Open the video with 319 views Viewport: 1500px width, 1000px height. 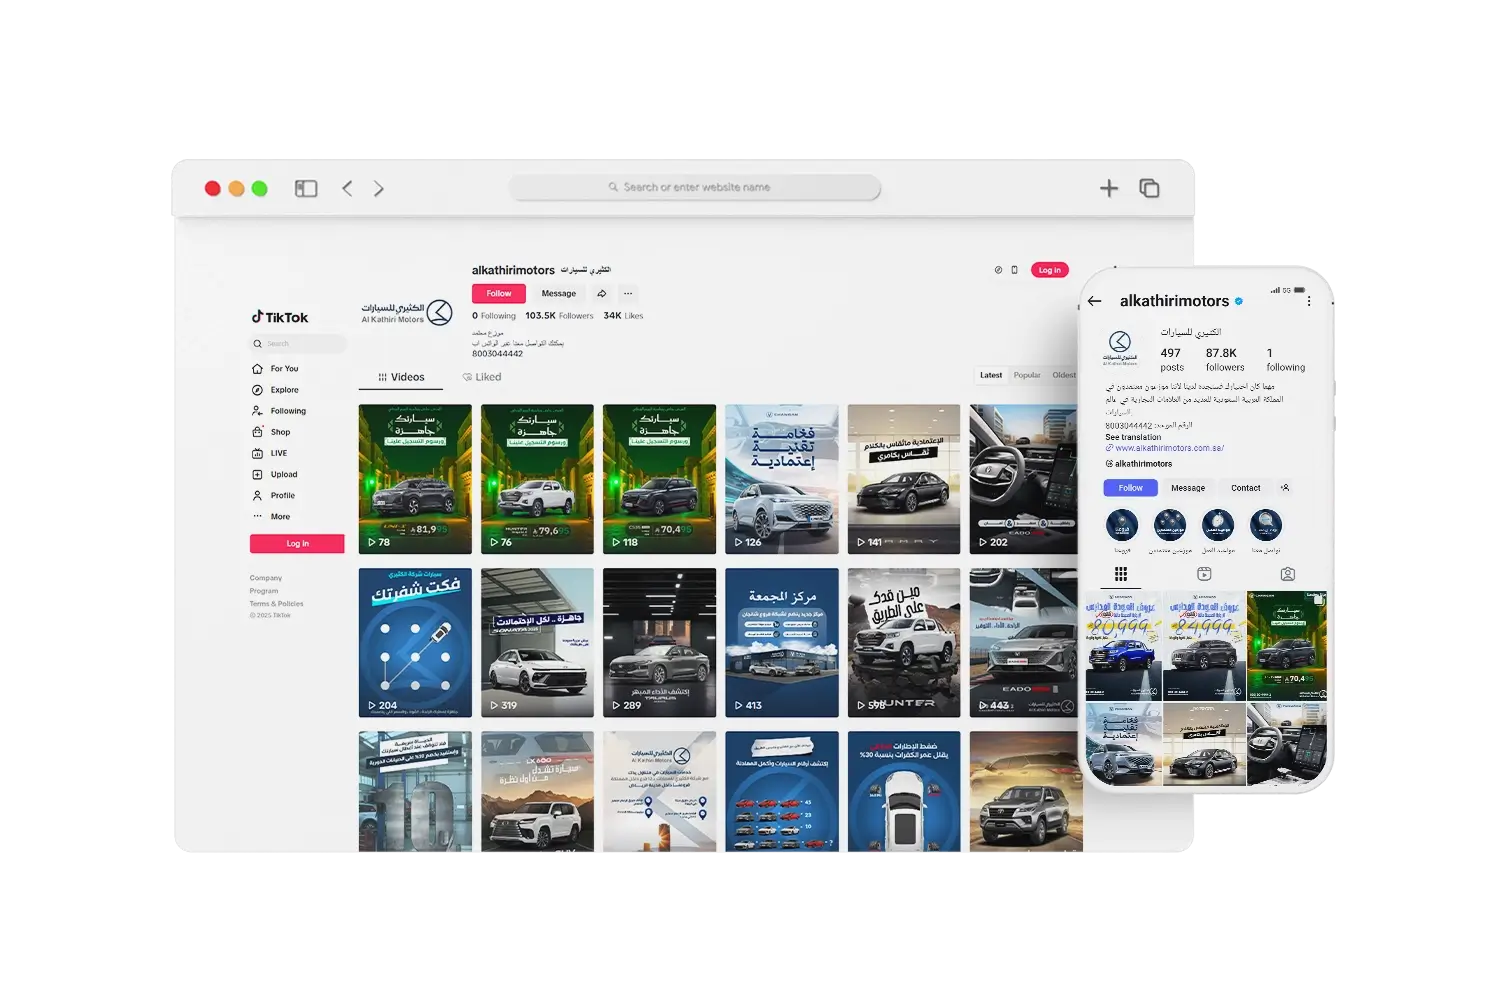pos(537,642)
